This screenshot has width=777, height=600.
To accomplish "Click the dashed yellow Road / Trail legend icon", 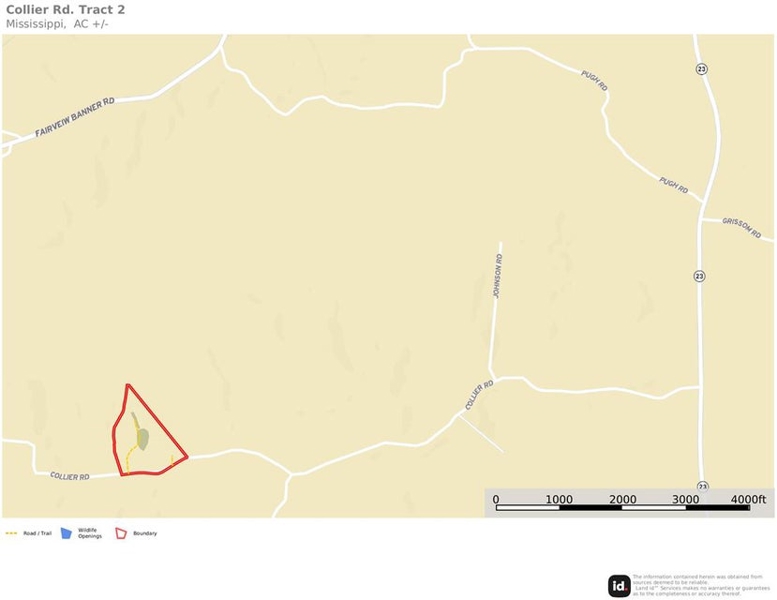I will tap(11, 534).
